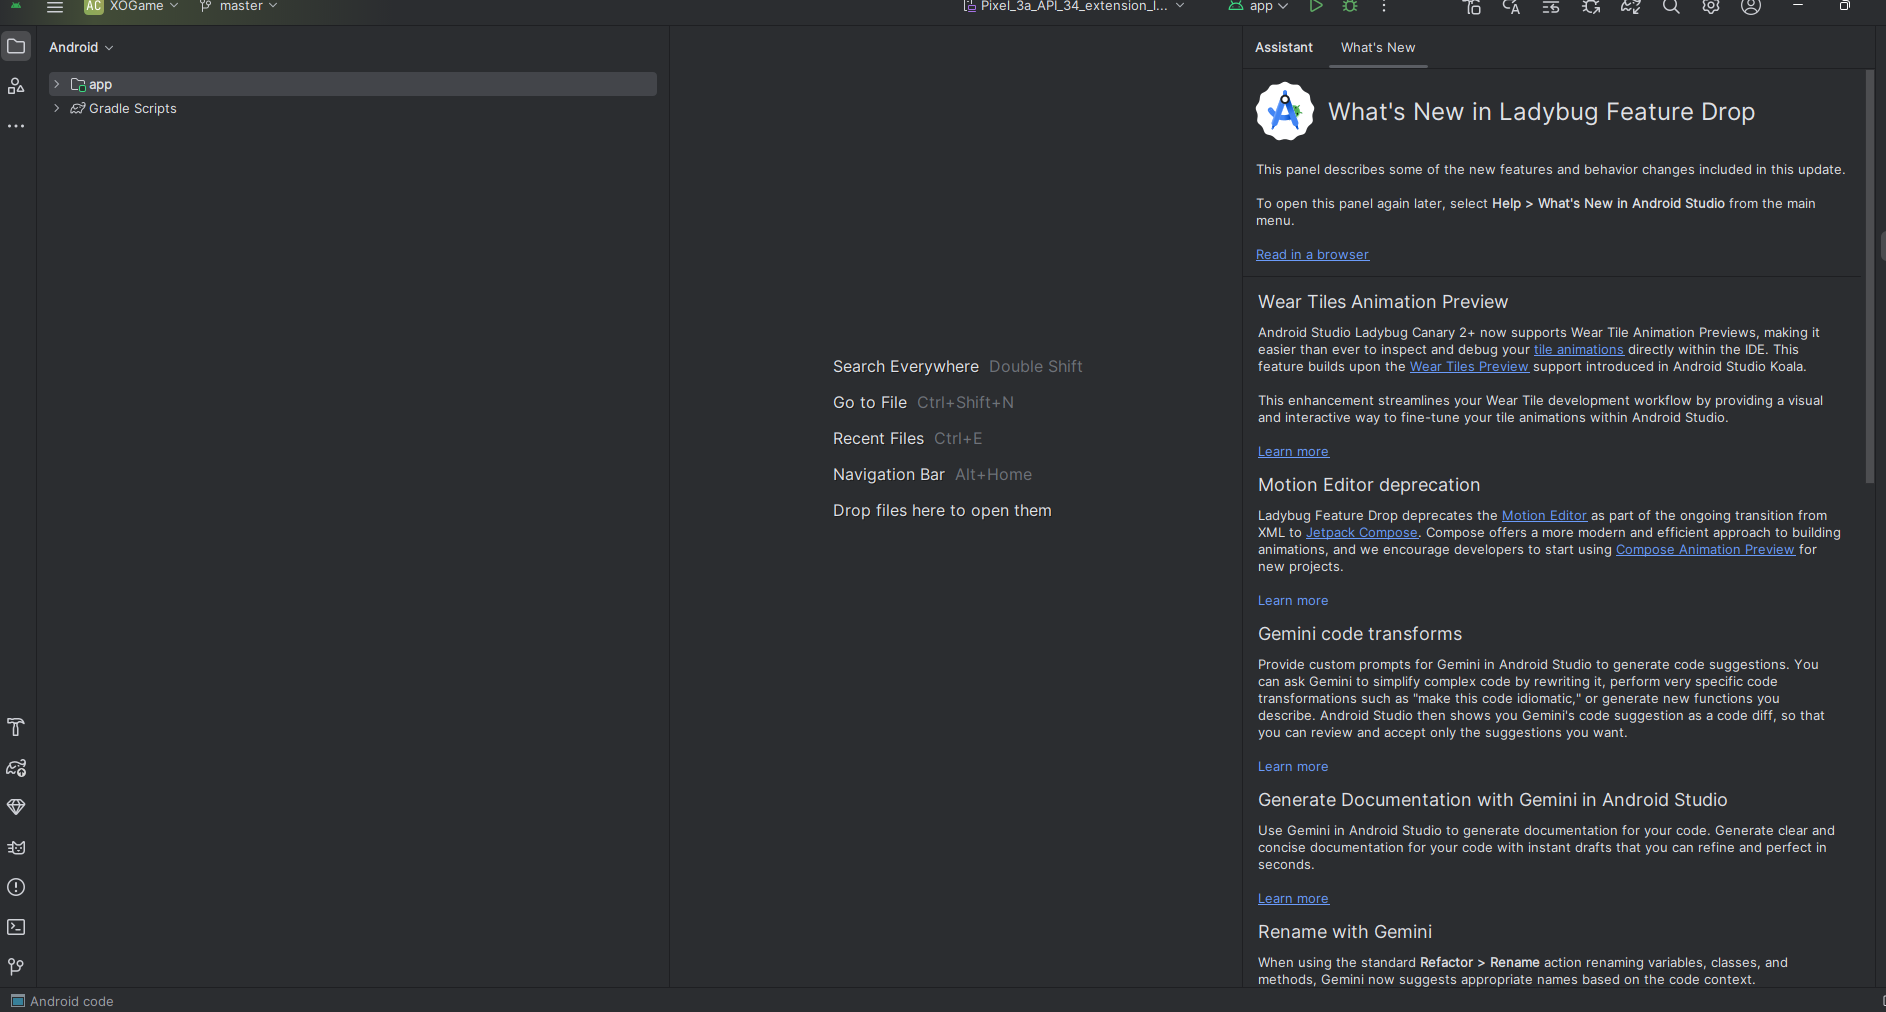Screen dimensions: 1886x1012
Task: Expand the app module tree node
Action: coord(57,84)
